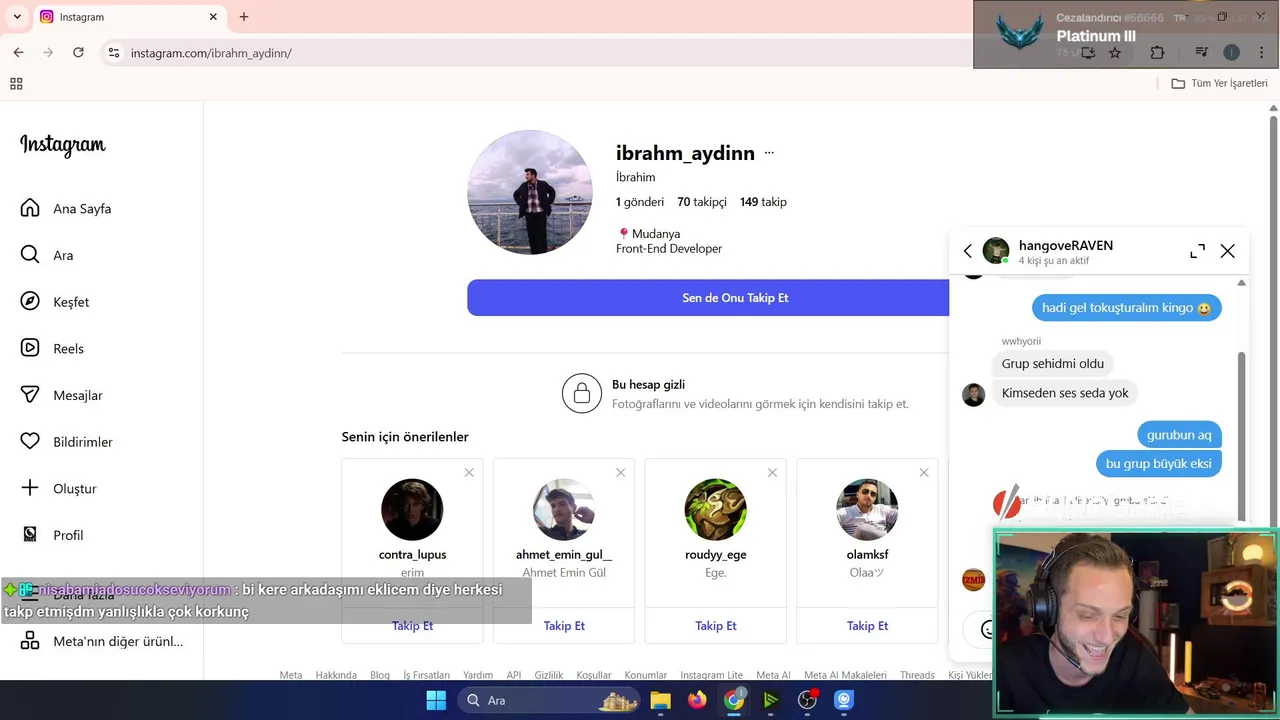Viewport: 1280px width, 720px height.
Task: Click the hangoveRAVEN chat title
Action: (x=1065, y=245)
